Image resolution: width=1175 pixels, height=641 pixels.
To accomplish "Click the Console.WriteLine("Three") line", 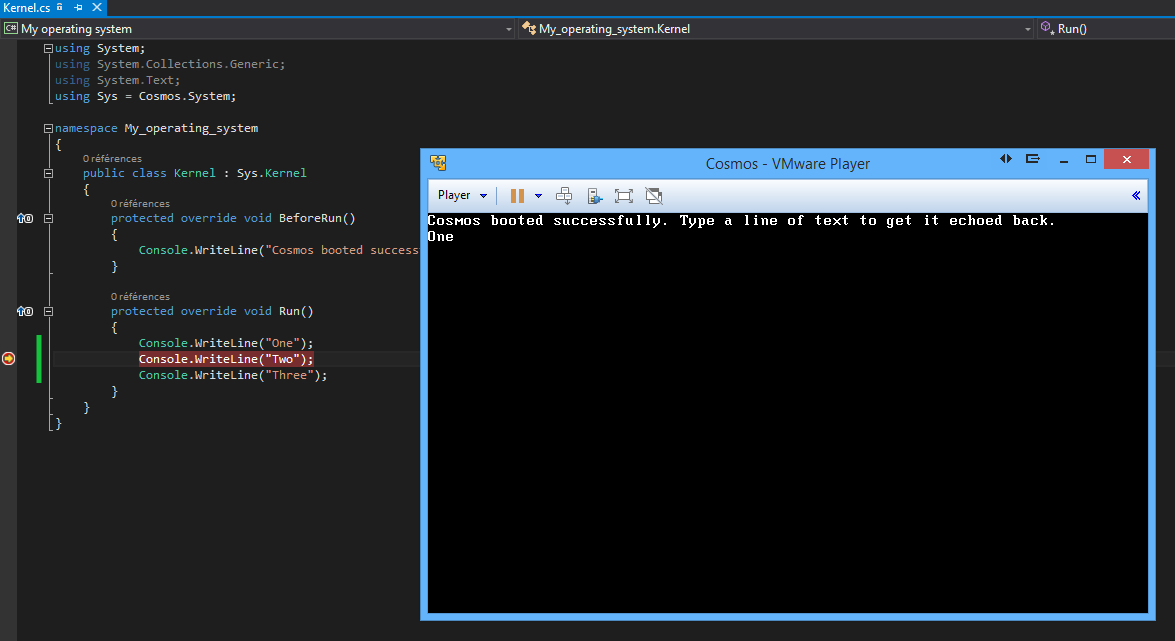I will click(233, 375).
